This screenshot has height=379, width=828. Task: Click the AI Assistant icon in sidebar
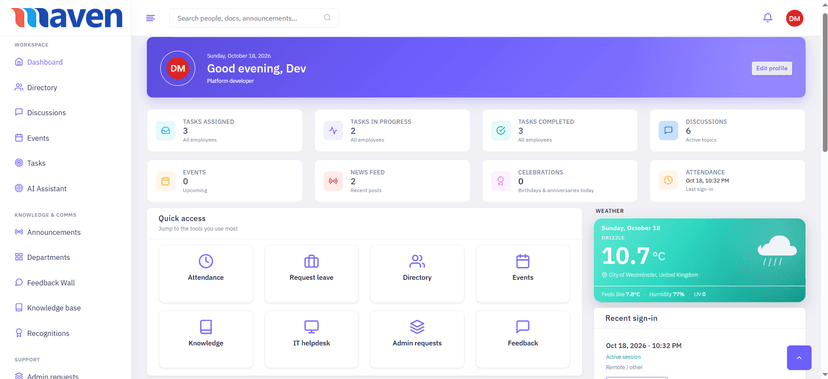pos(19,188)
